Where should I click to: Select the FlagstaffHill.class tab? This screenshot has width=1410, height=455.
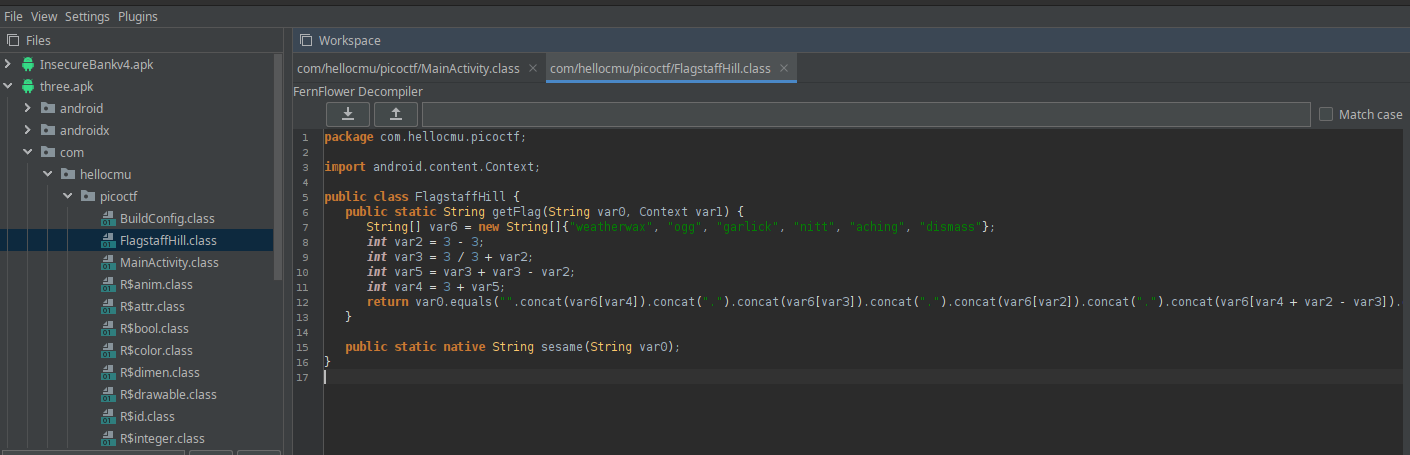(660, 68)
